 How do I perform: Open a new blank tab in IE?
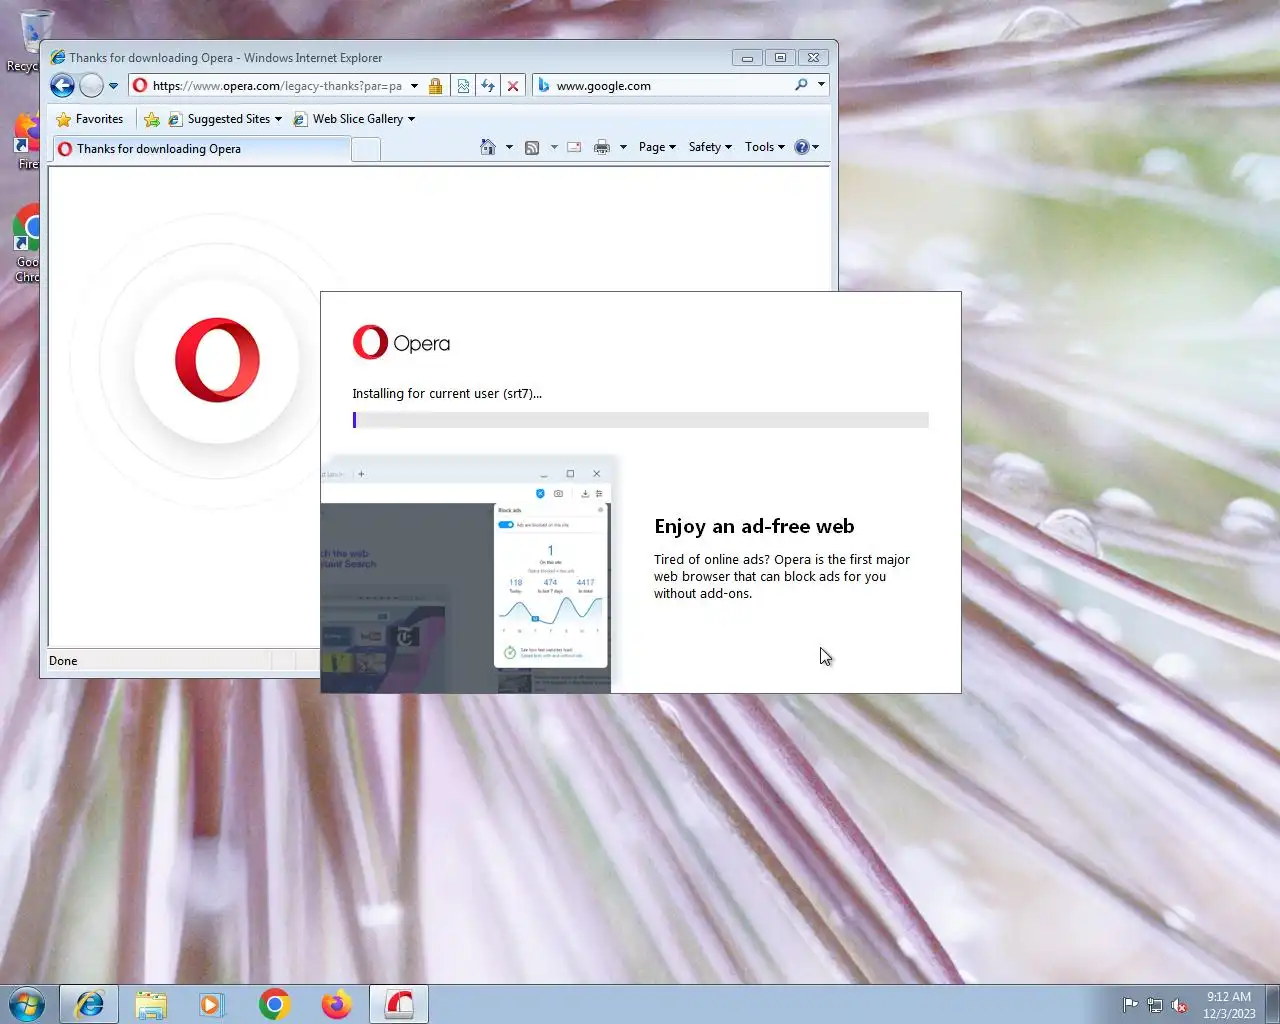[366, 150]
